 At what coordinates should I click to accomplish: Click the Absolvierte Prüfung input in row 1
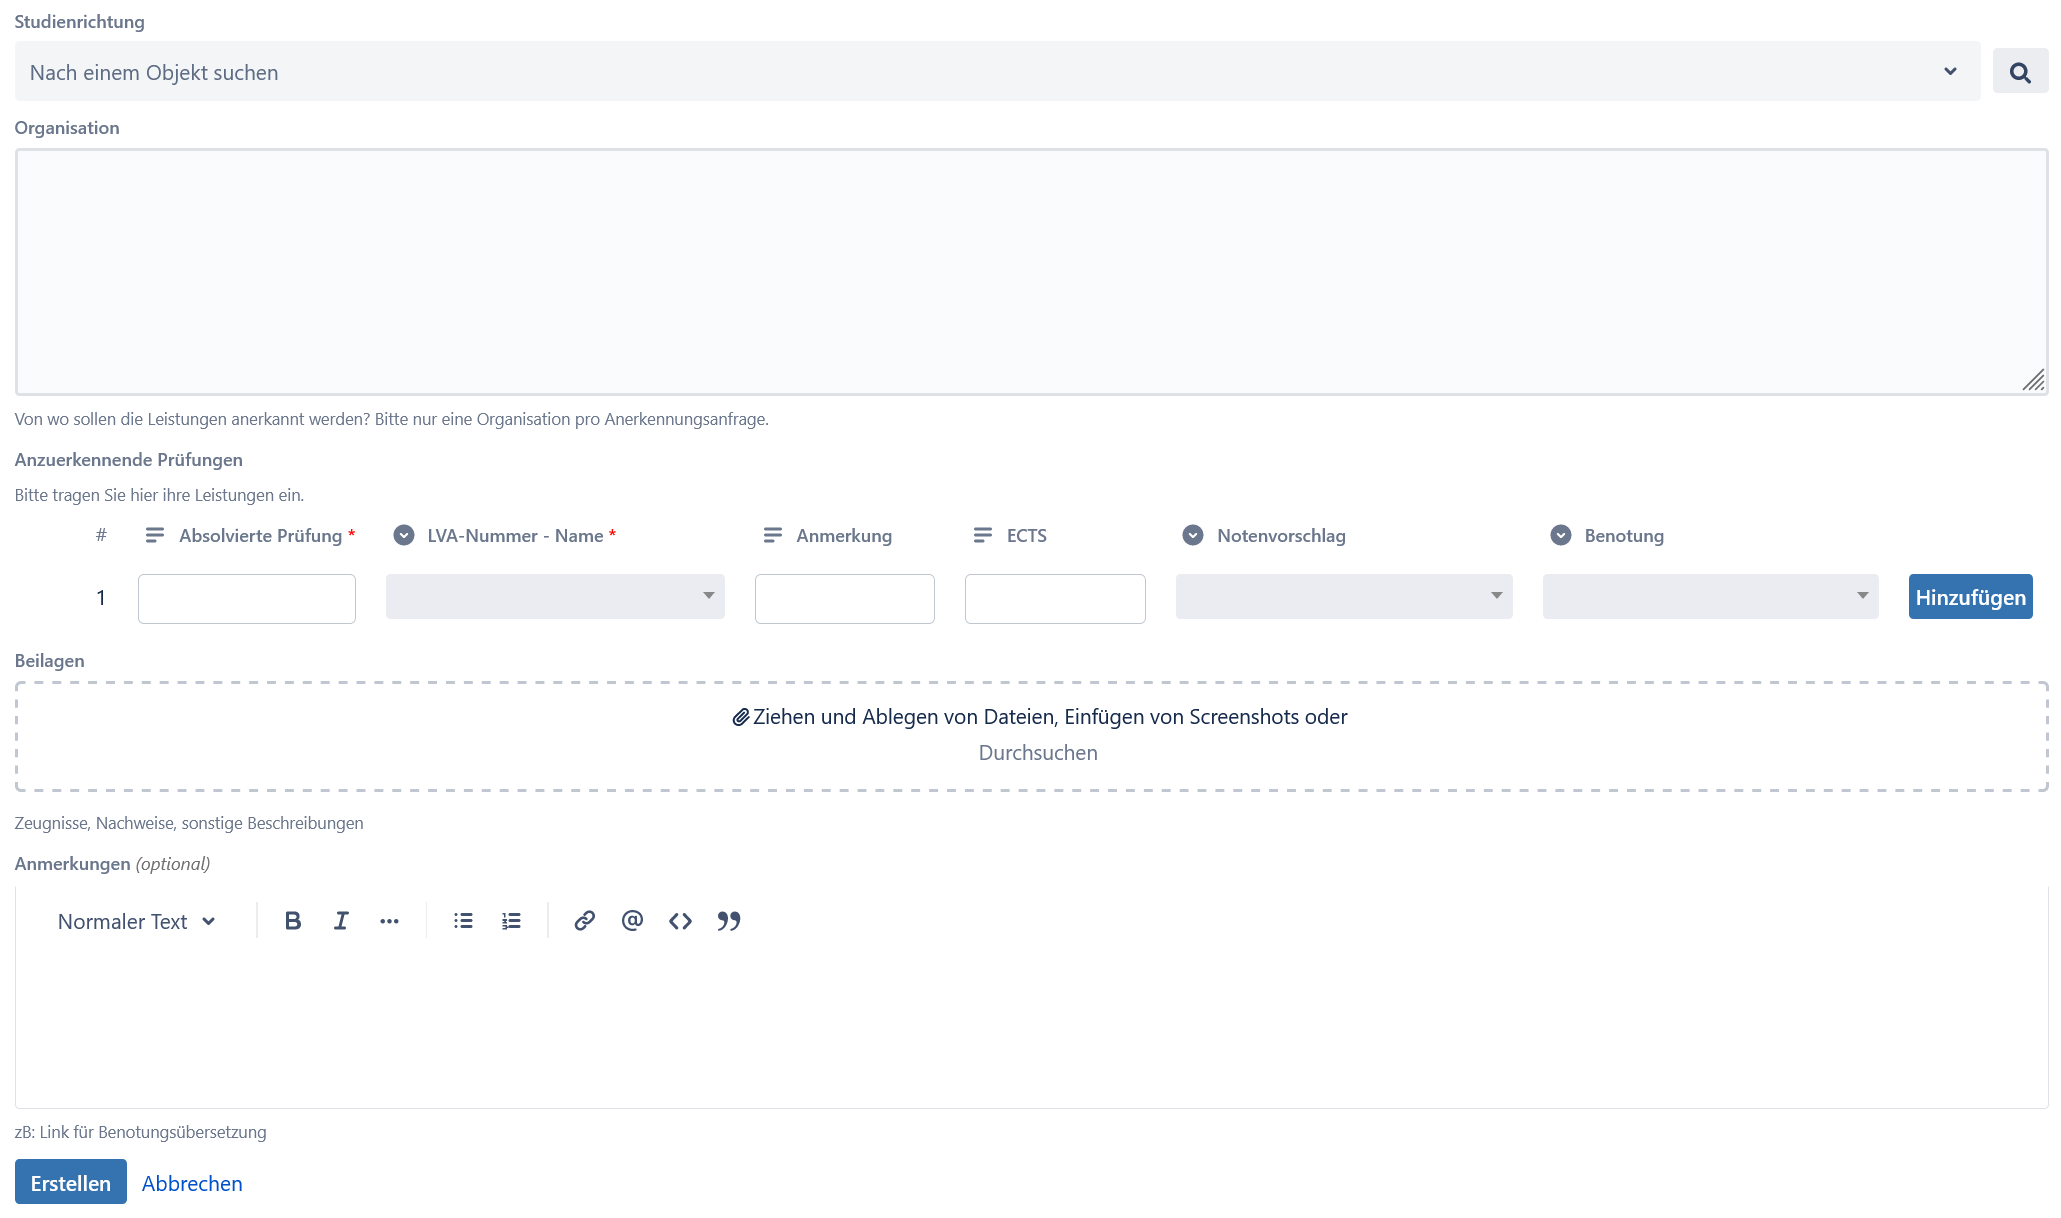click(x=247, y=599)
